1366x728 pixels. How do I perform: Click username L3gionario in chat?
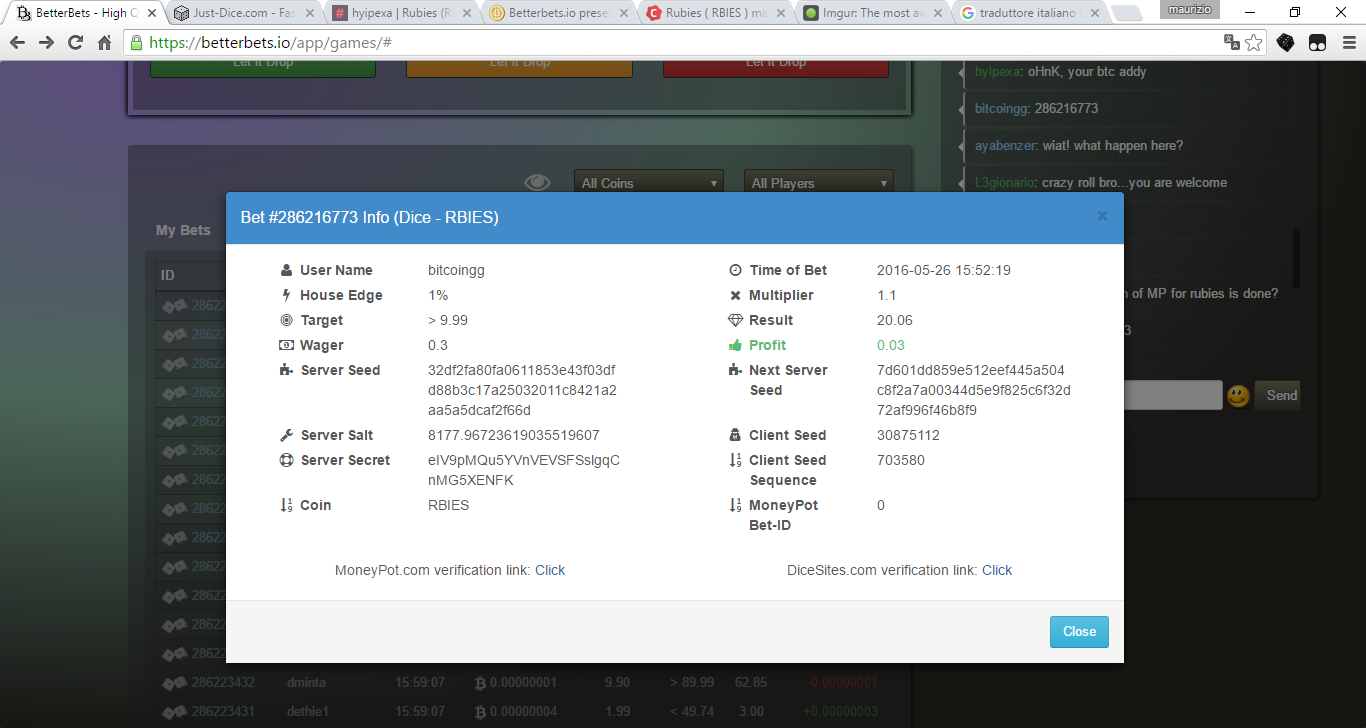pyautogui.click(x=1005, y=182)
